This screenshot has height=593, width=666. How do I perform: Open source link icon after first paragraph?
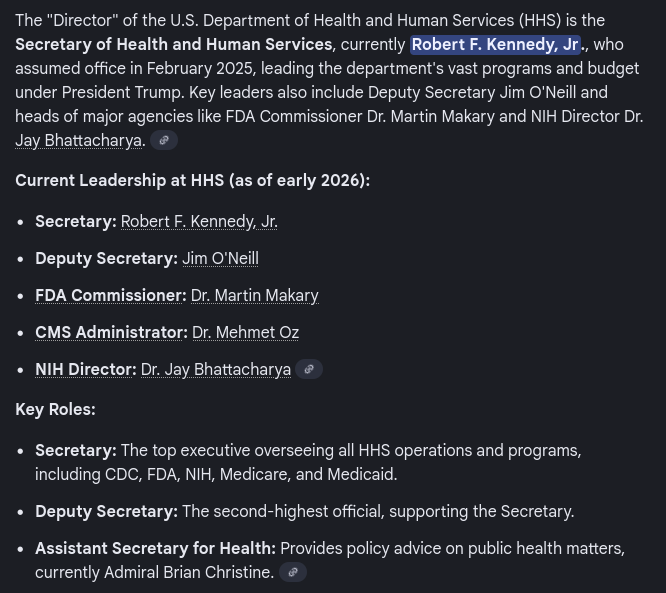point(163,141)
